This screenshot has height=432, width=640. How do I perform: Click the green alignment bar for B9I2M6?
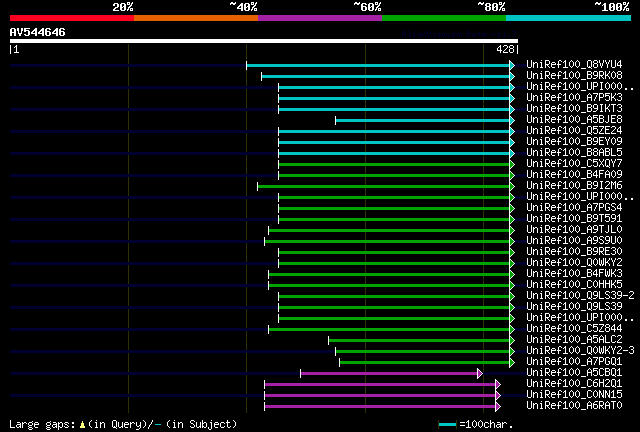384,187
